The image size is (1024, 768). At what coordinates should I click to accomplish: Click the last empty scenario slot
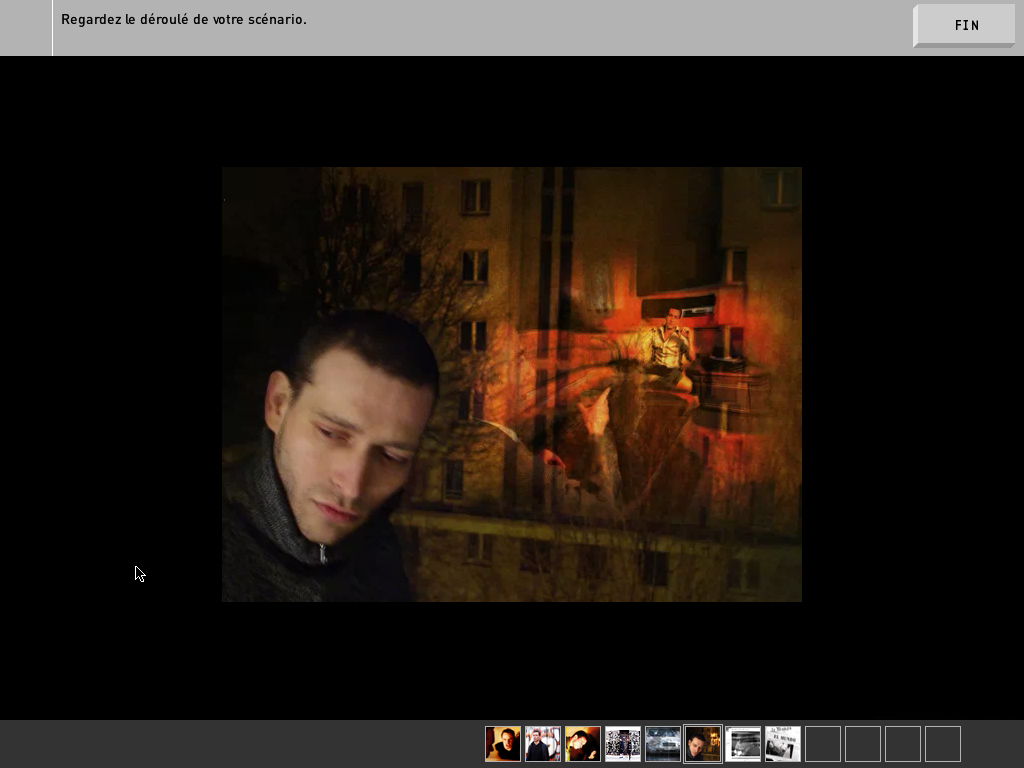coord(943,744)
